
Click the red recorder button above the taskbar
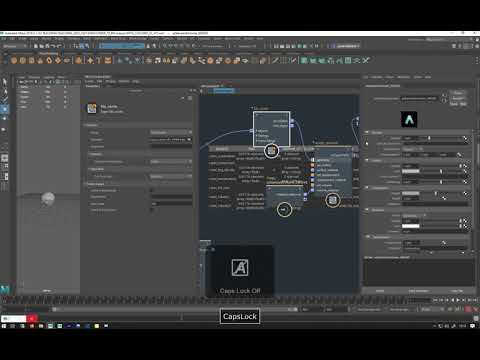(31, 319)
